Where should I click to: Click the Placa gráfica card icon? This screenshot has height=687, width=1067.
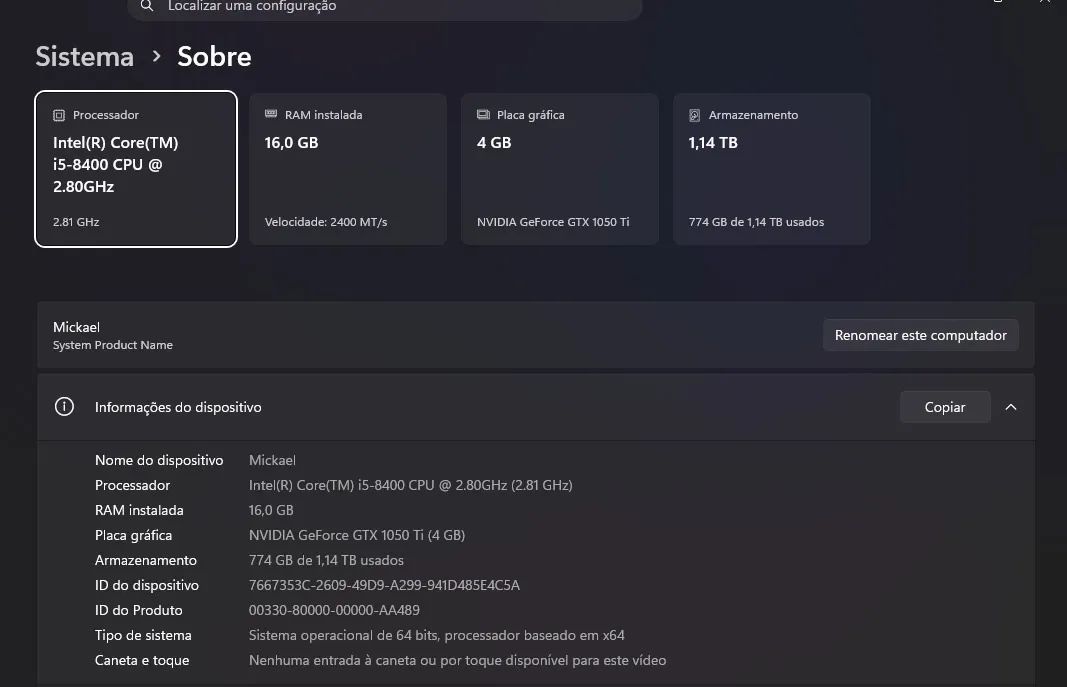(x=483, y=115)
